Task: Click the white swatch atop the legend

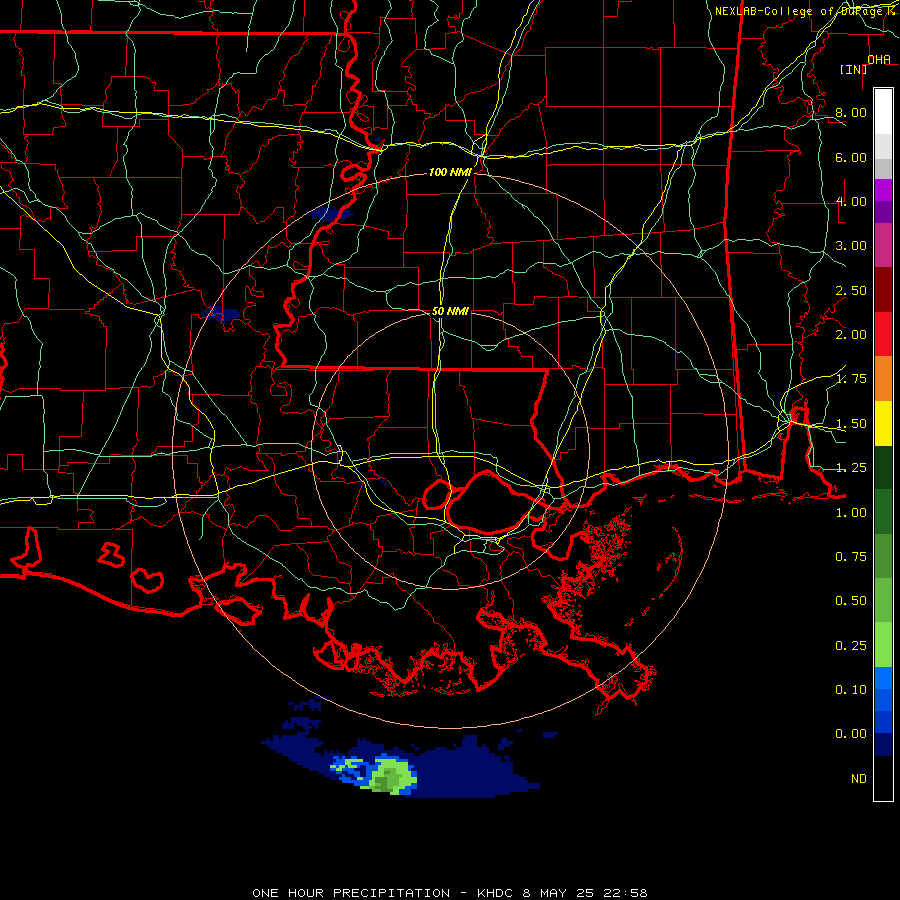Action: coord(883,111)
